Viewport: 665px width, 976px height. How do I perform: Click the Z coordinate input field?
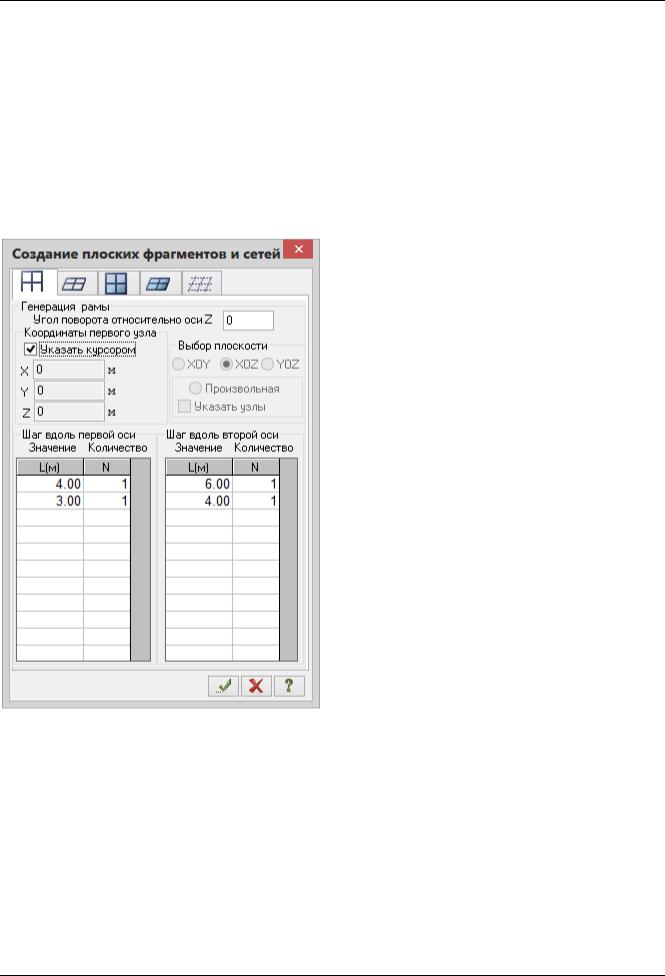point(68,411)
